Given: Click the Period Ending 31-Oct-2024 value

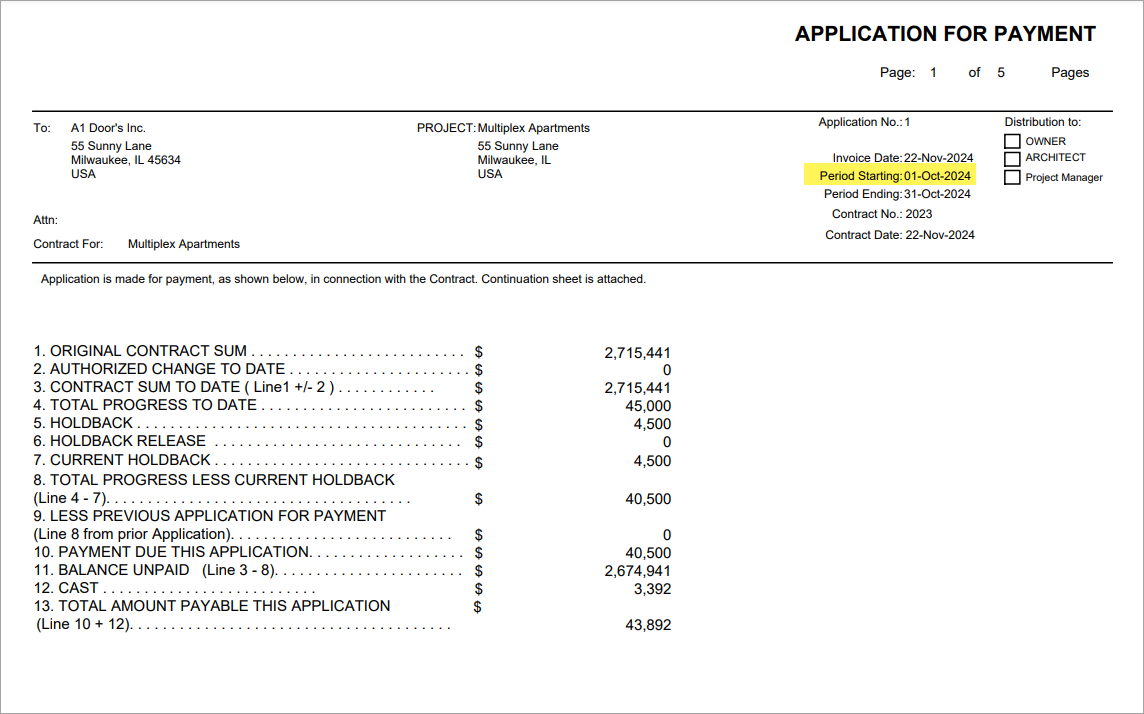Looking at the screenshot, I should 937,194.
